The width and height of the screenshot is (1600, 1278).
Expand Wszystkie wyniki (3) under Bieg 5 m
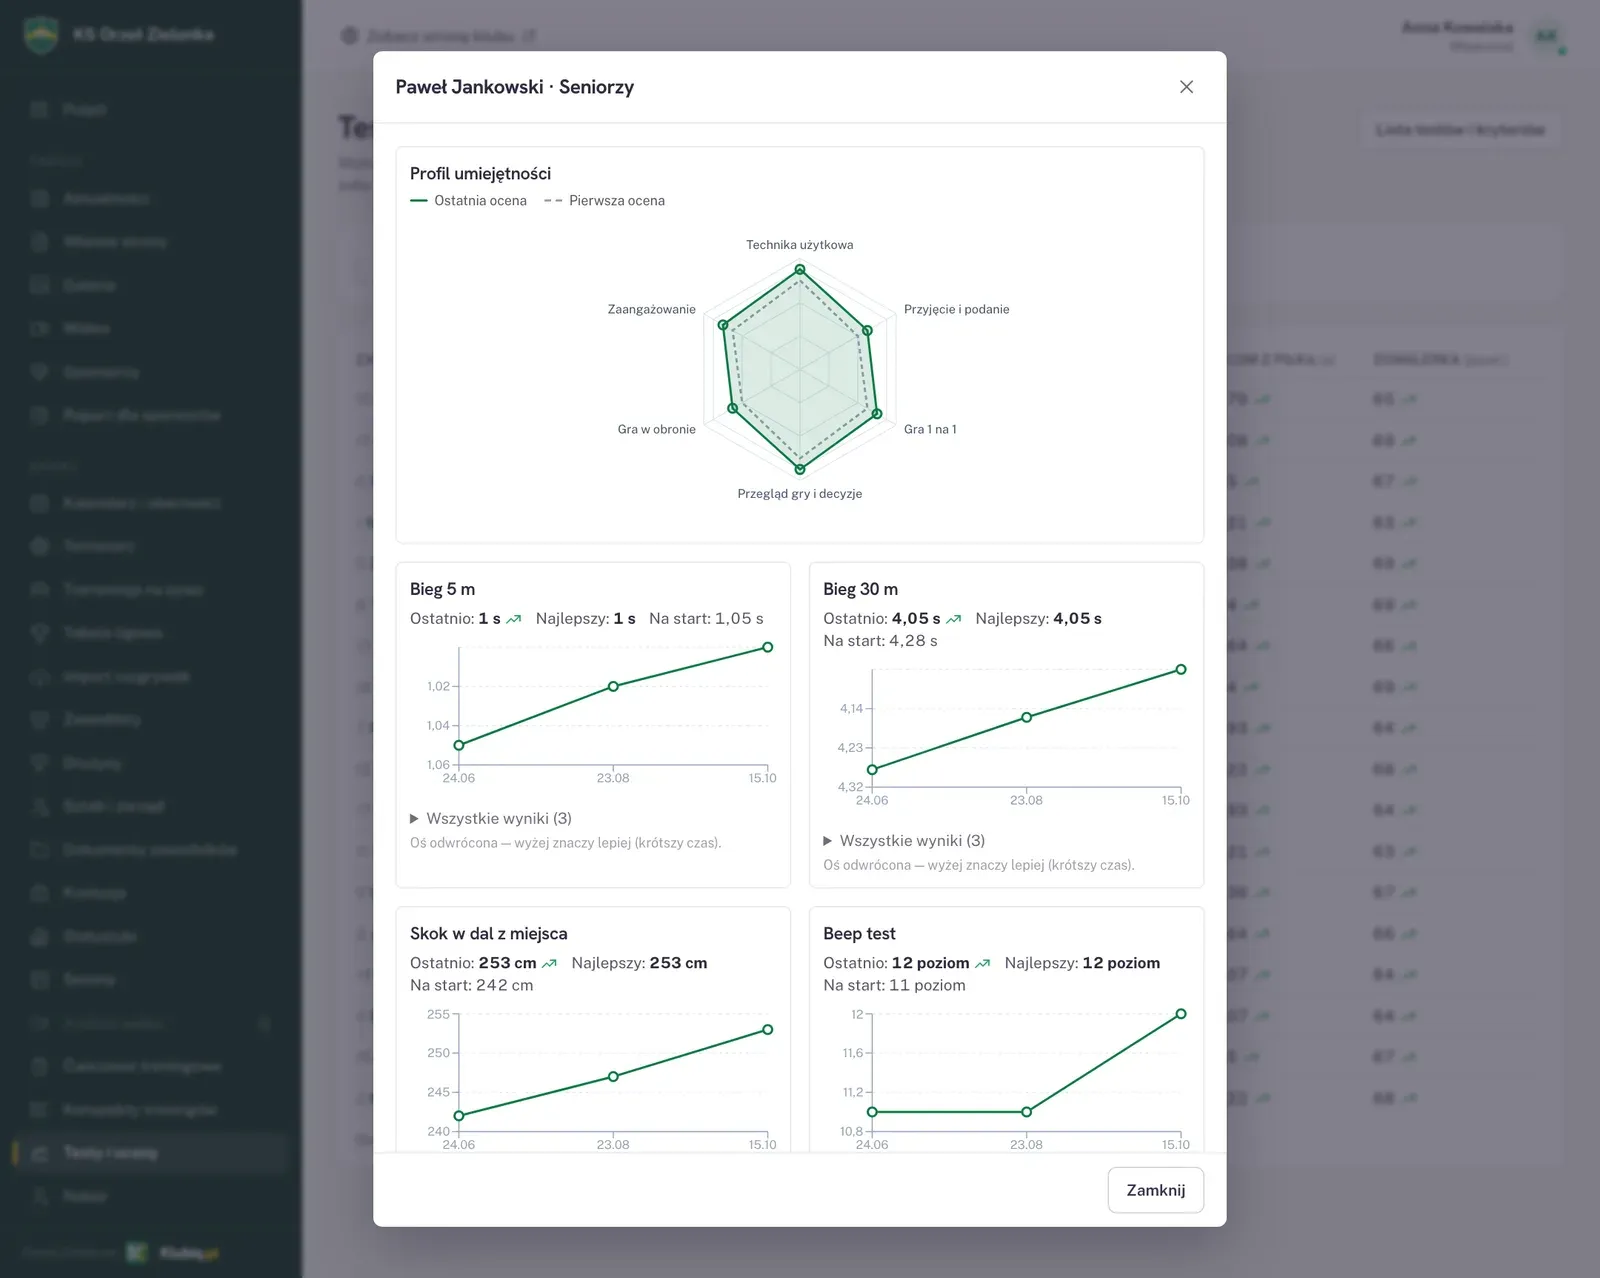(491, 818)
